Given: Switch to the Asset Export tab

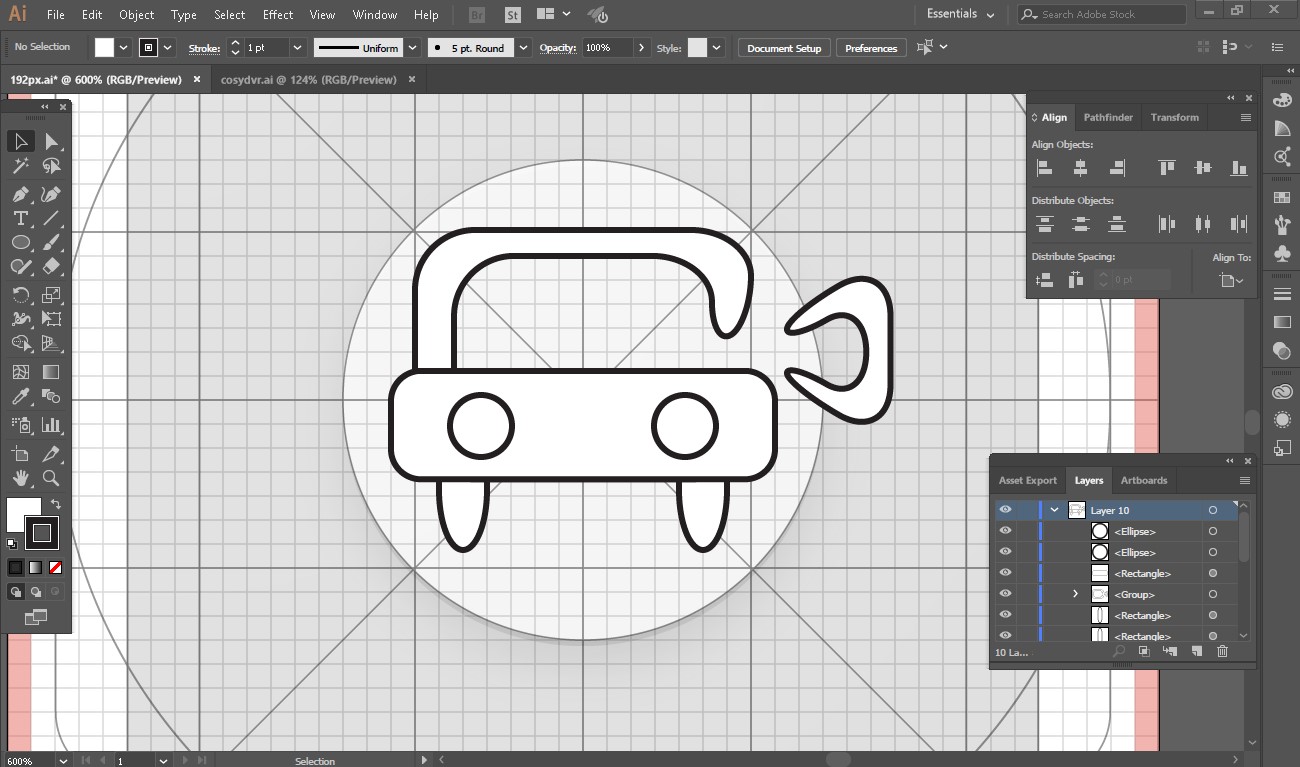Looking at the screenshot, I should pyautogui.click(x=1027, y=480).
